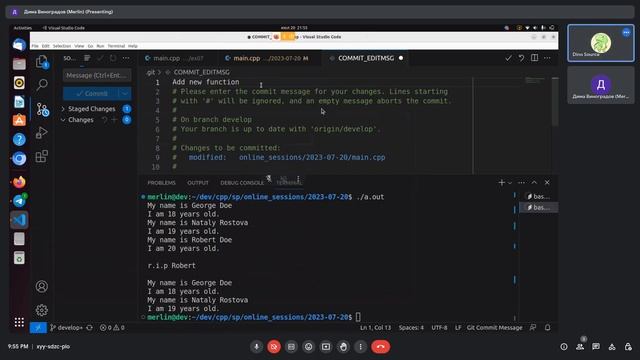Select the second bash terminal in list
The image size is (640, 360).
point(539,207)
